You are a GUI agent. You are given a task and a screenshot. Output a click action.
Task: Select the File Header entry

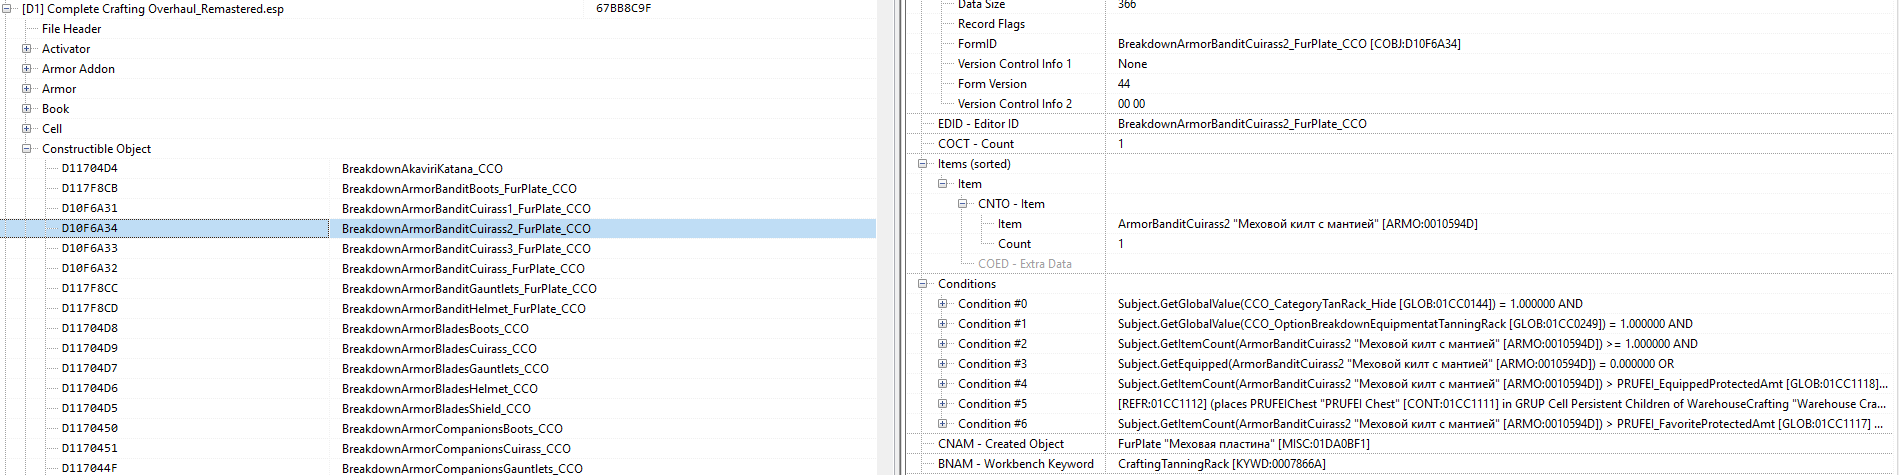point(71,29)
